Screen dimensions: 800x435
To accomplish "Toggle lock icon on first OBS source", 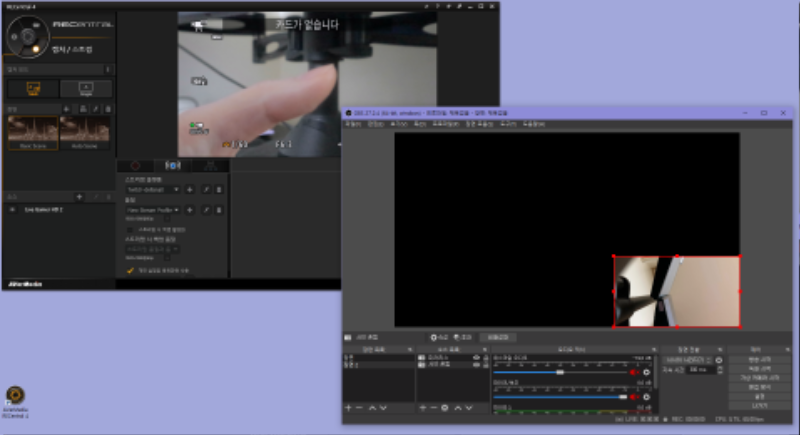I will click(x=485, y=357).
